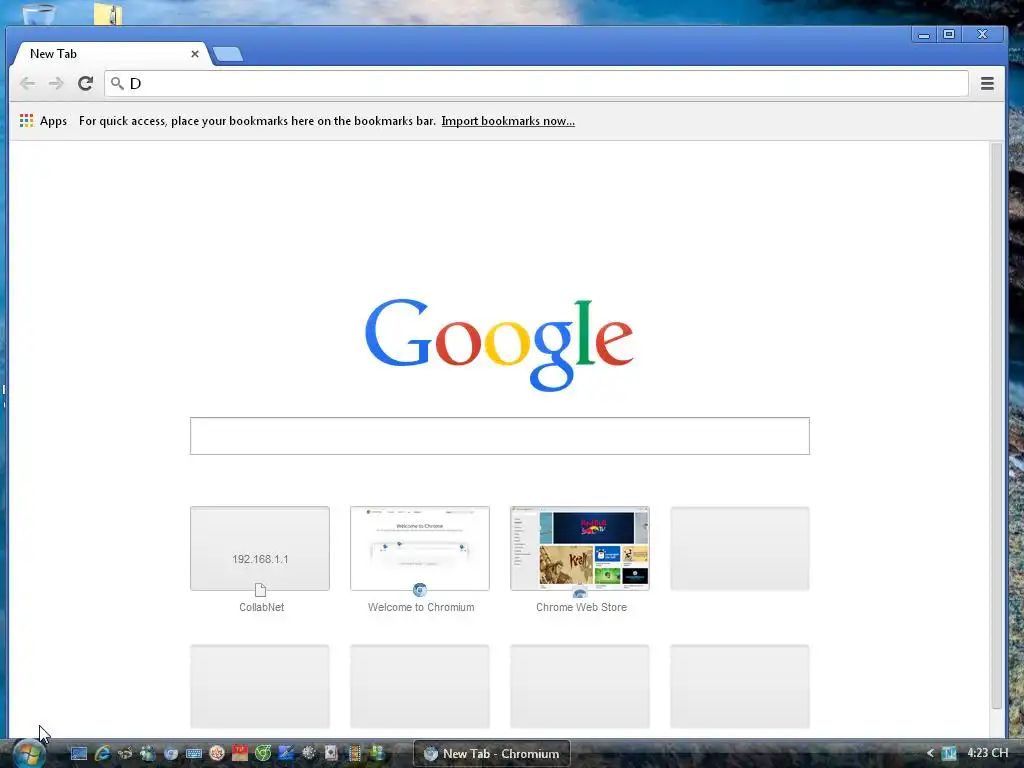The image size is (1024, 768).
Task: Click the Google search box
Action: point(500,436)
